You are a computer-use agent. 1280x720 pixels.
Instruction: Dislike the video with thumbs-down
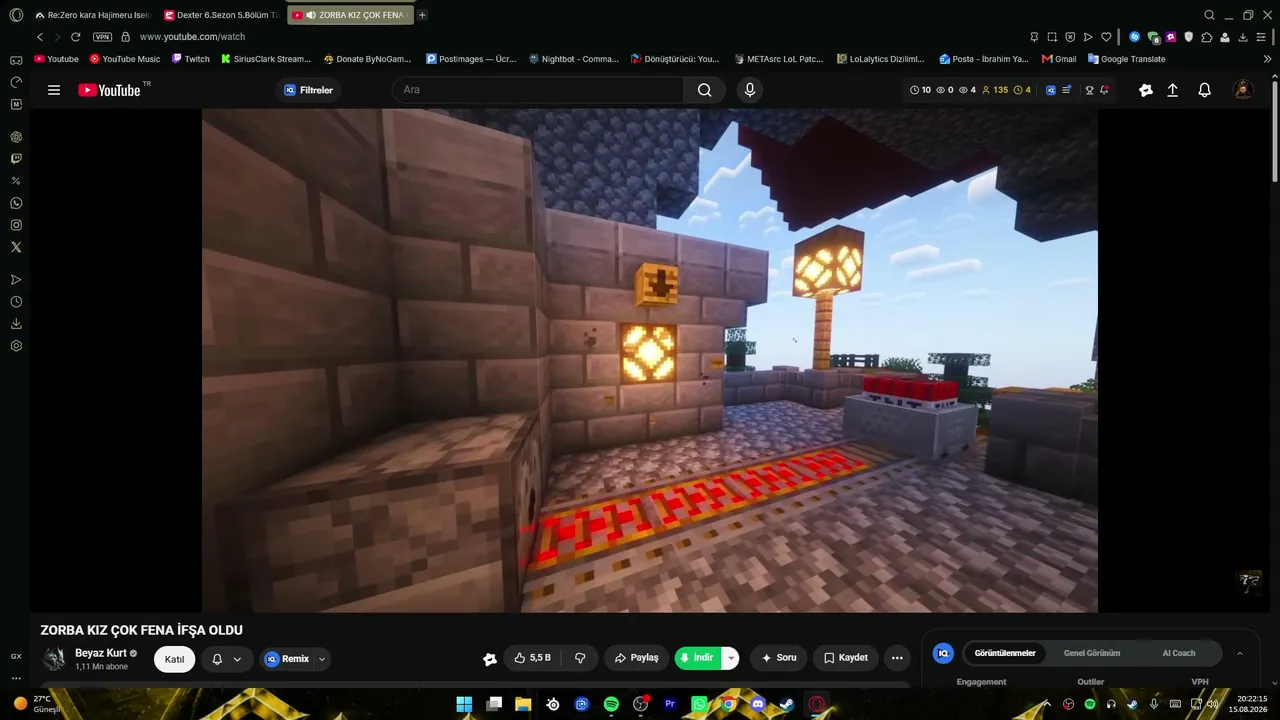(x=580, y=658)
